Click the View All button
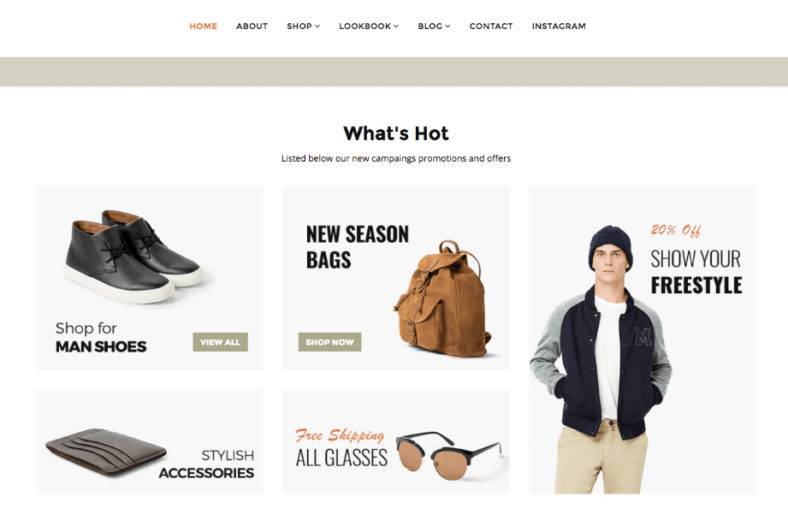Screen dimensions: 788x514 [220, 342]
